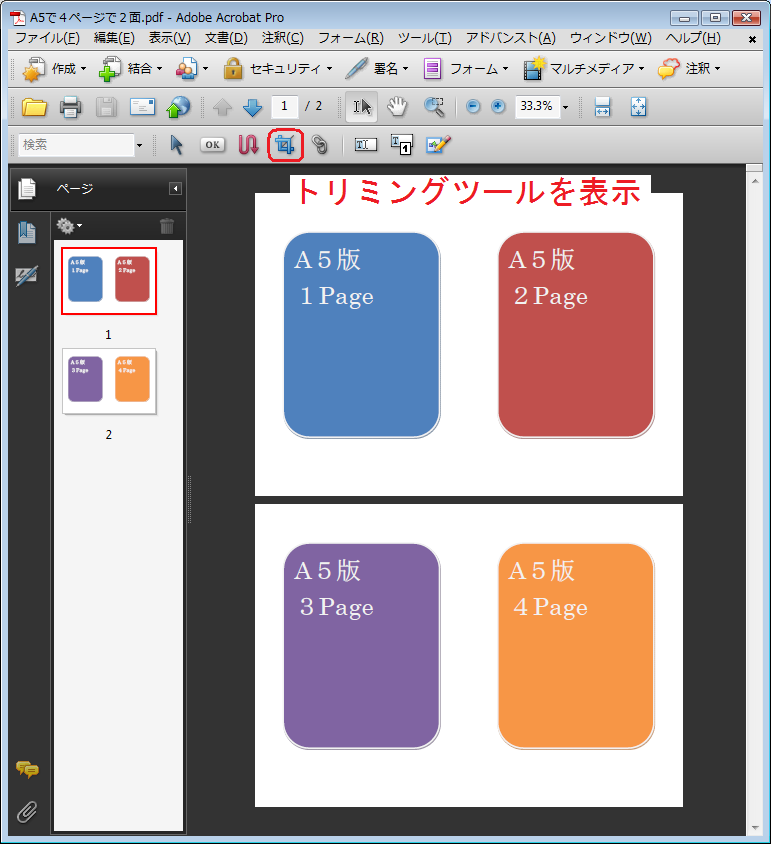Choose the Marquee Zoom tool
771x844 pixels.
click(x=434, y=107)
